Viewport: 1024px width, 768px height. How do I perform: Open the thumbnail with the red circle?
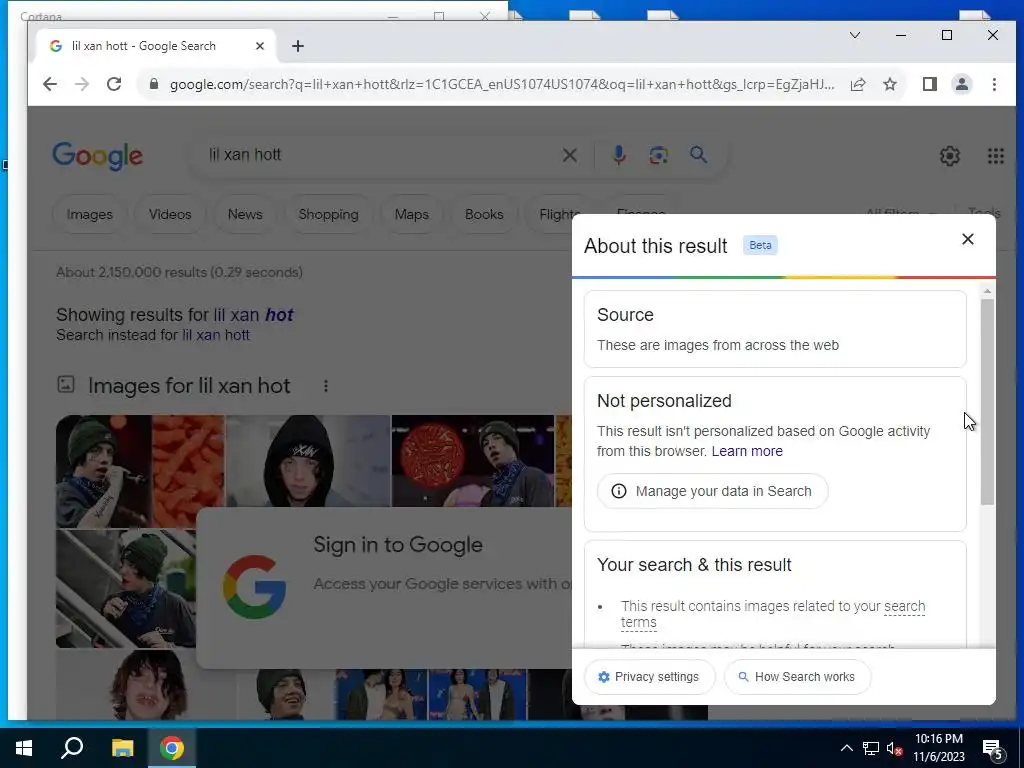(x=472, y=461)
